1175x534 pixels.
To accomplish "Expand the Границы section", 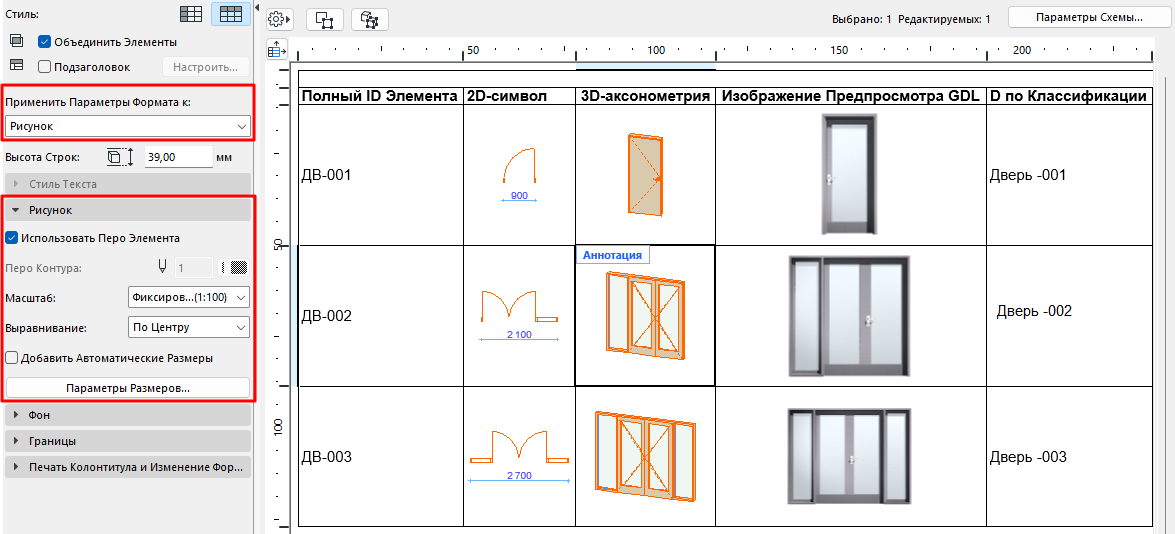I will [x=127, y=441].
